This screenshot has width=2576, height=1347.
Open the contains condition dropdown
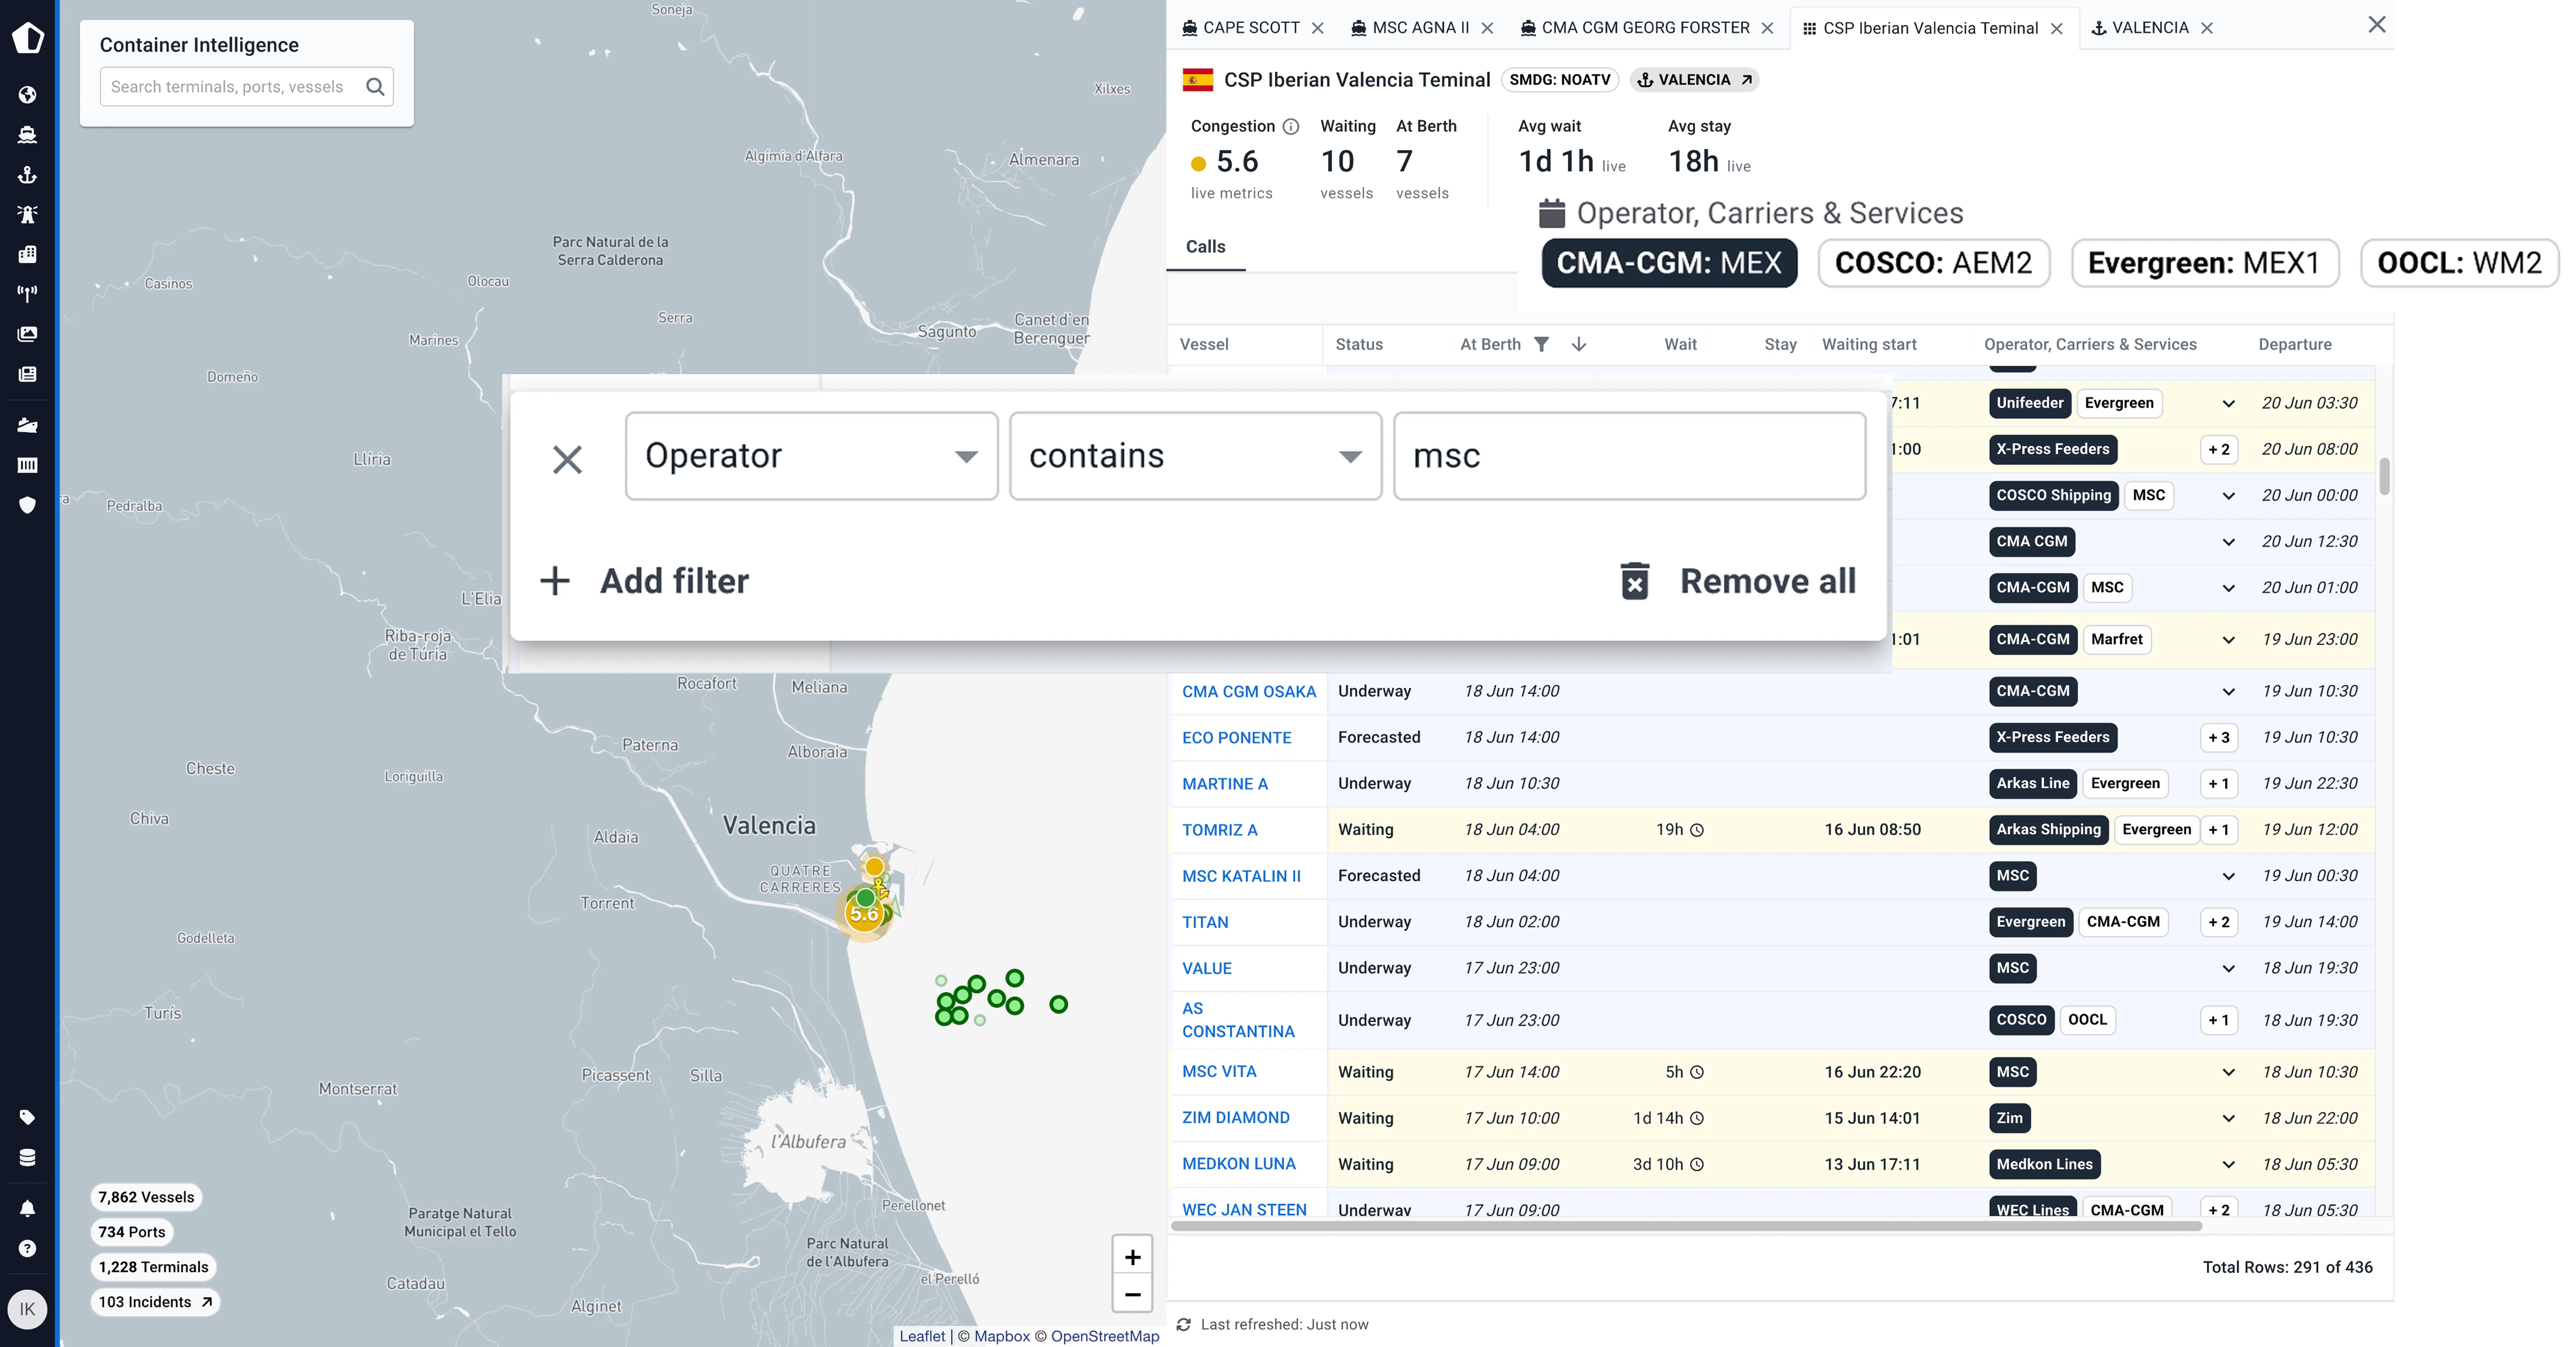pyautogui.click(x=1195, y=456)
